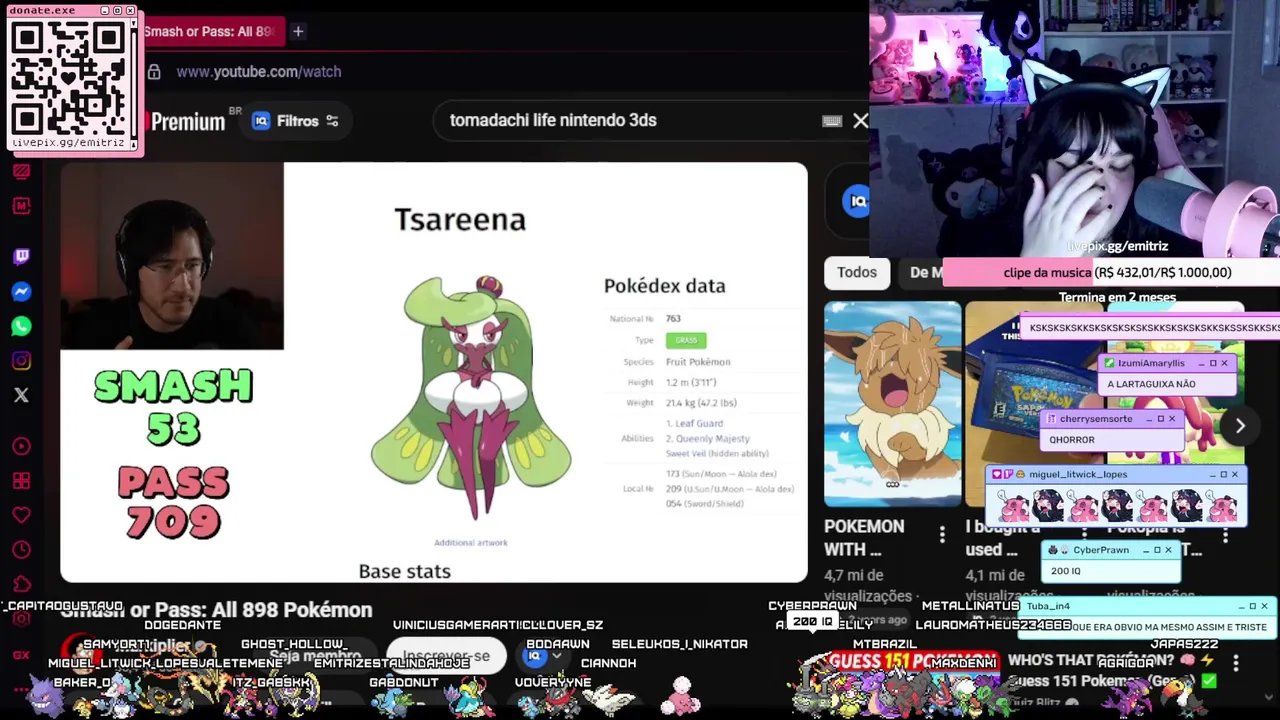Click the GX icon in the sidebar

[21, 655]
